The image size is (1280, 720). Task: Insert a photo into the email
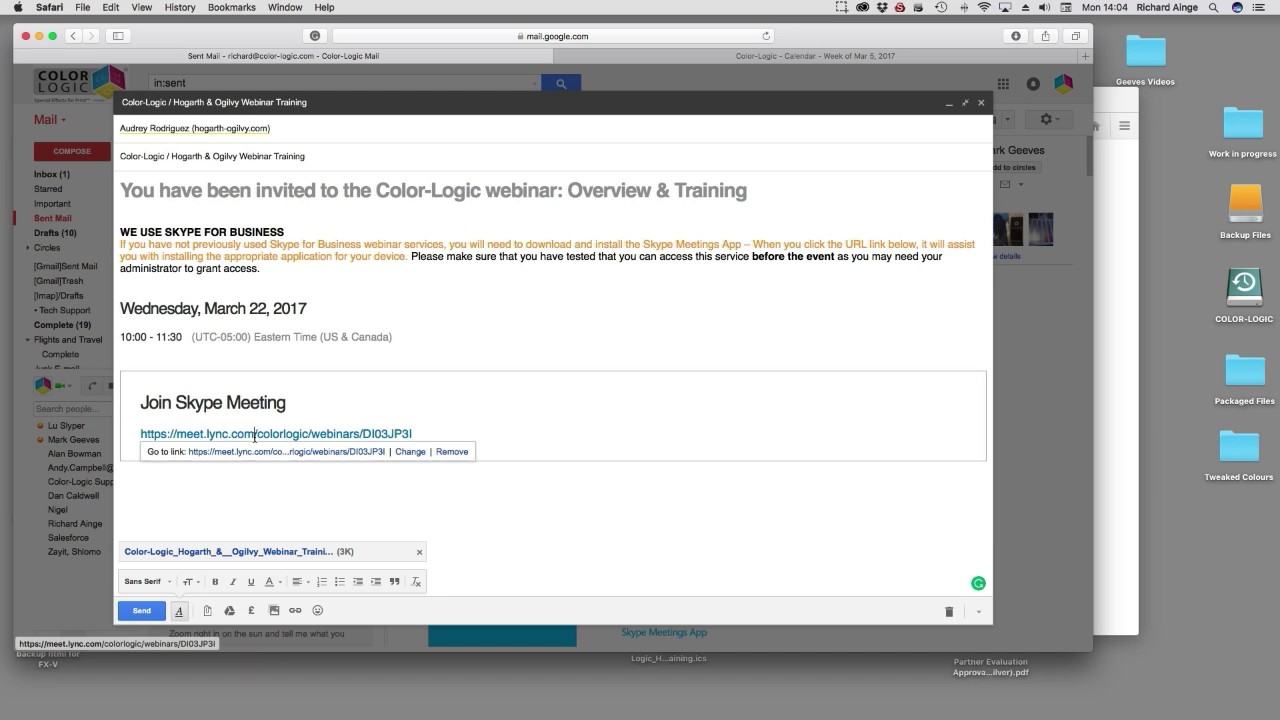pos(273,611)
